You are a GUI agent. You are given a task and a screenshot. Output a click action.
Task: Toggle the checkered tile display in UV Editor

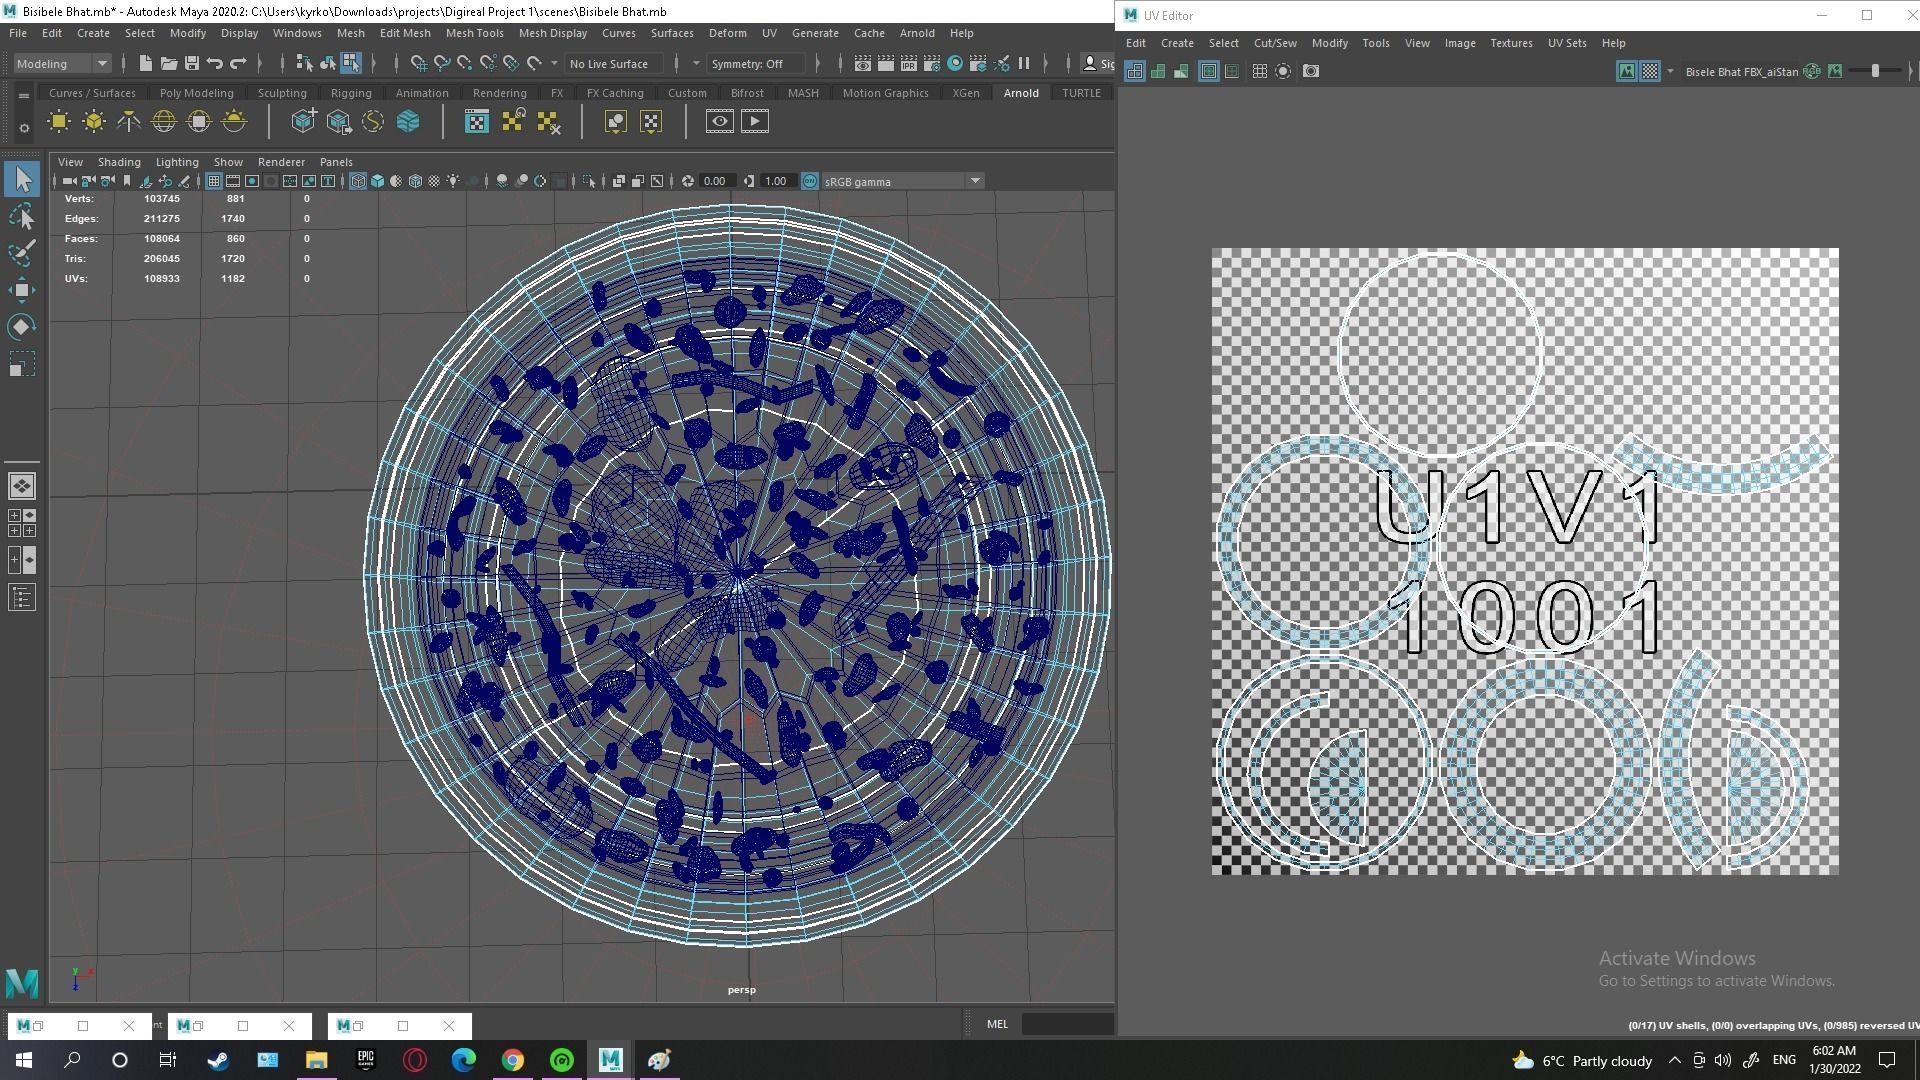pos(1650,71)
